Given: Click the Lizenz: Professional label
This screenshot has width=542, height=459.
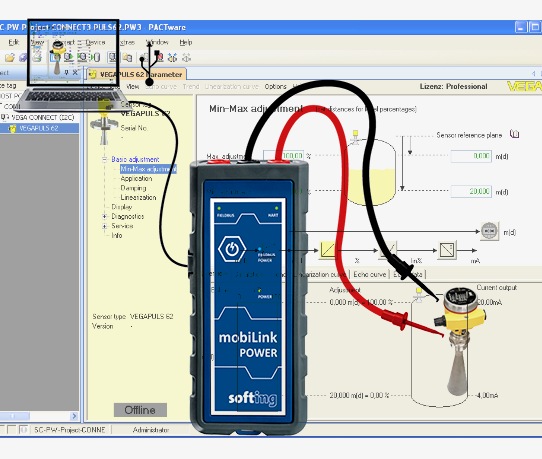Looking at the screenshot, I should (454, 86).
